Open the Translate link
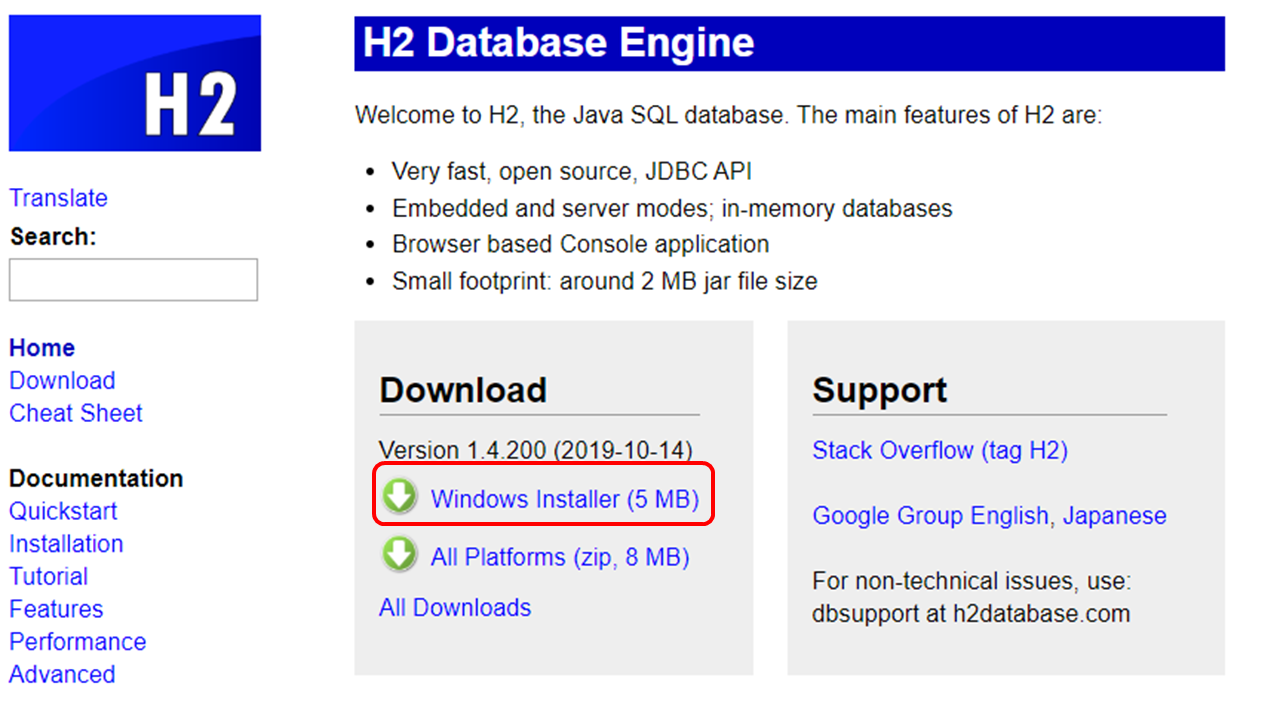The height and width of the screenshot is (702, 1280). click(x=58, y=198)
